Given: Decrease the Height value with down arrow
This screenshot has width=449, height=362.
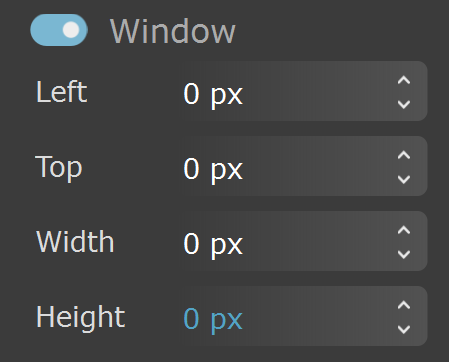Looking at the screenshot, I should (x=404, y=329).
